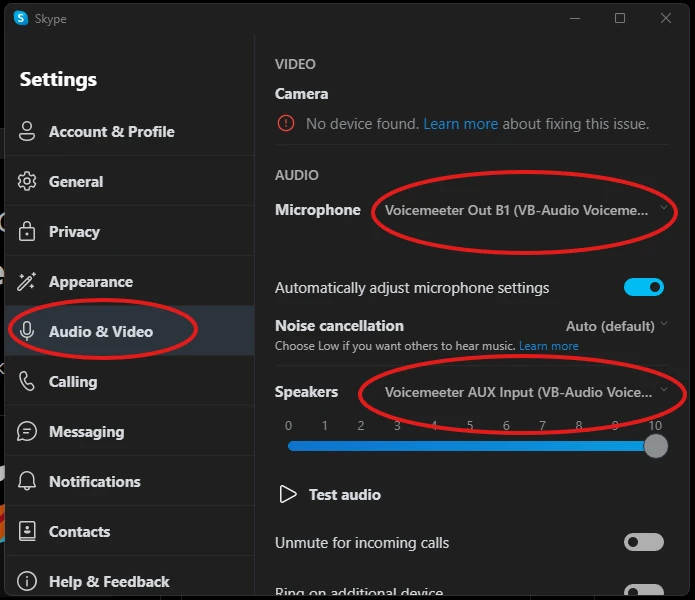The height and width of the screenshot is (600, 695).
Task: Click the address book icon beside Contacts
Action: 27,531
